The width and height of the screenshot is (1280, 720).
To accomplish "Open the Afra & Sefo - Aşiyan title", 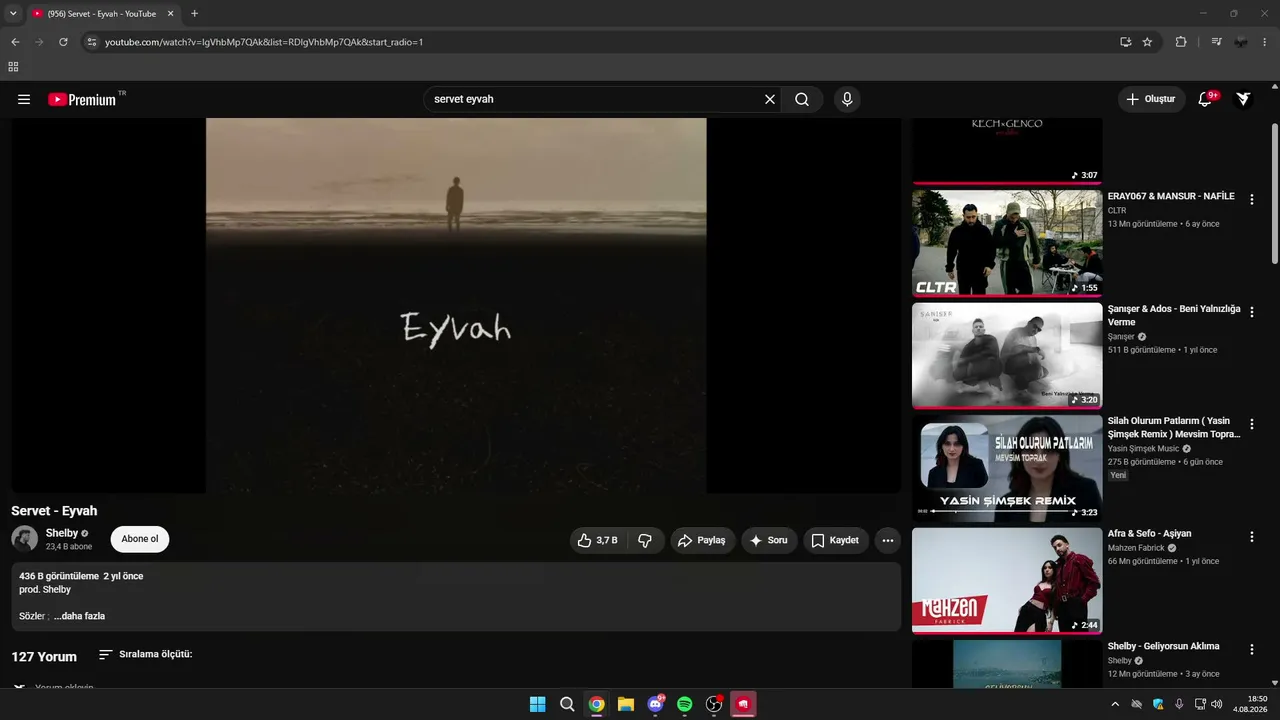I will pos(1149,533).
